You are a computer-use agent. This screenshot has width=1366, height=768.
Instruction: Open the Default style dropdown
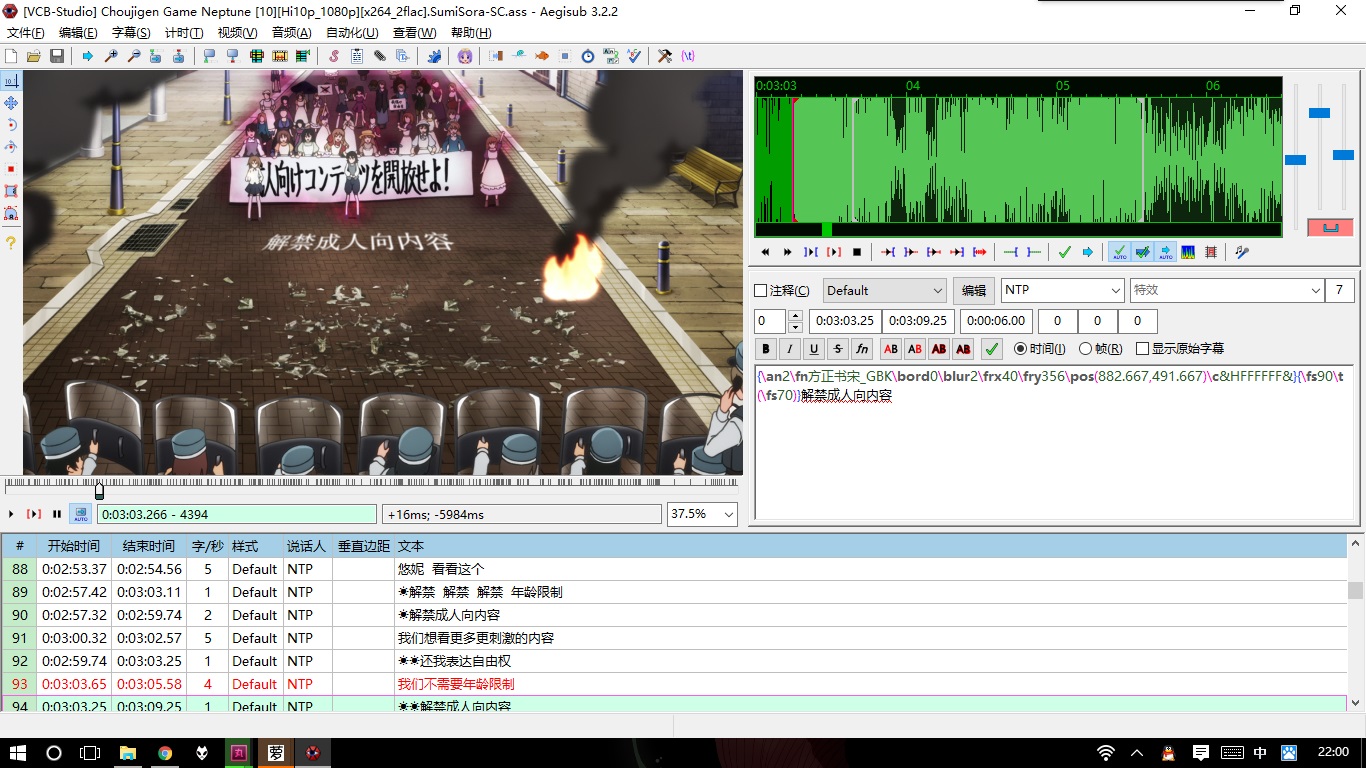[885, 290]
